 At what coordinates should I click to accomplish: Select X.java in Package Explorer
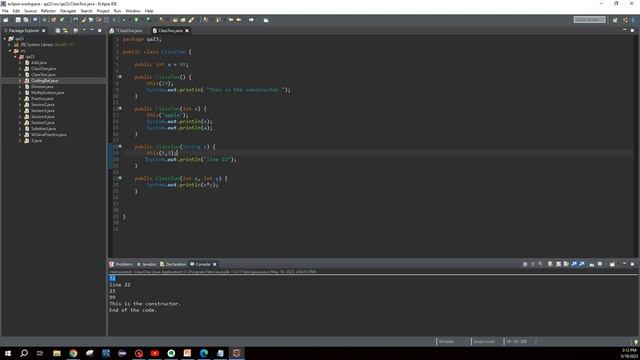click(36, 140)
